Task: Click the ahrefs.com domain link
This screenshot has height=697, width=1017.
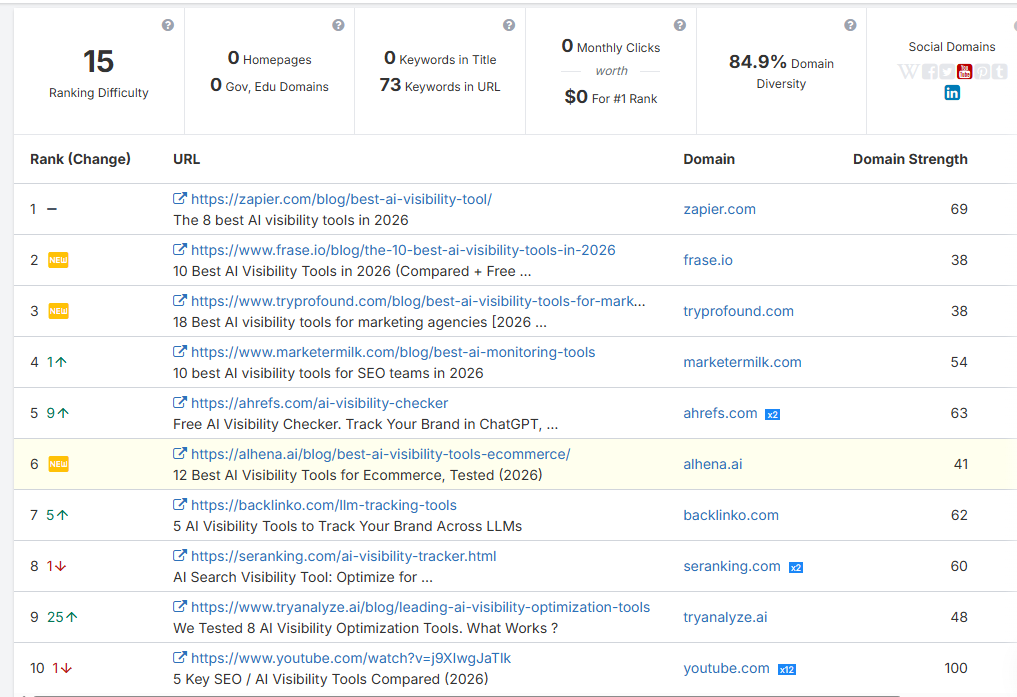Action: point(720,413)
